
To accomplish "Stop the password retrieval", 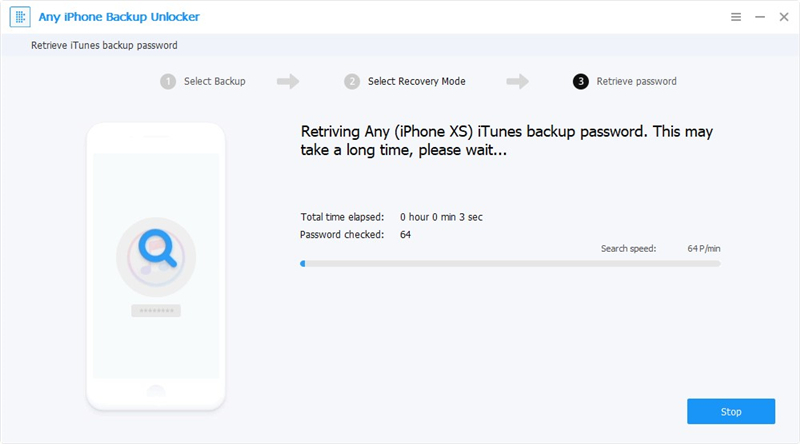I will click(x=731, y=411).
